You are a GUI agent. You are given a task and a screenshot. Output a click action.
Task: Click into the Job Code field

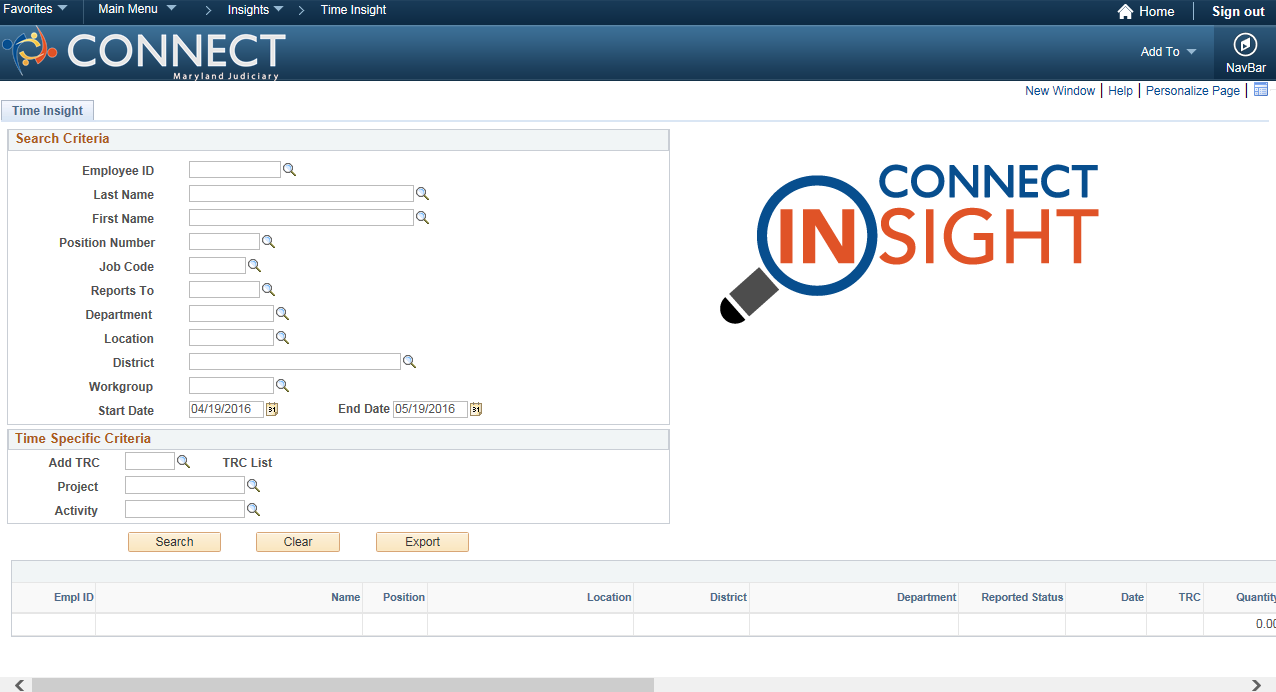[217, 266]
